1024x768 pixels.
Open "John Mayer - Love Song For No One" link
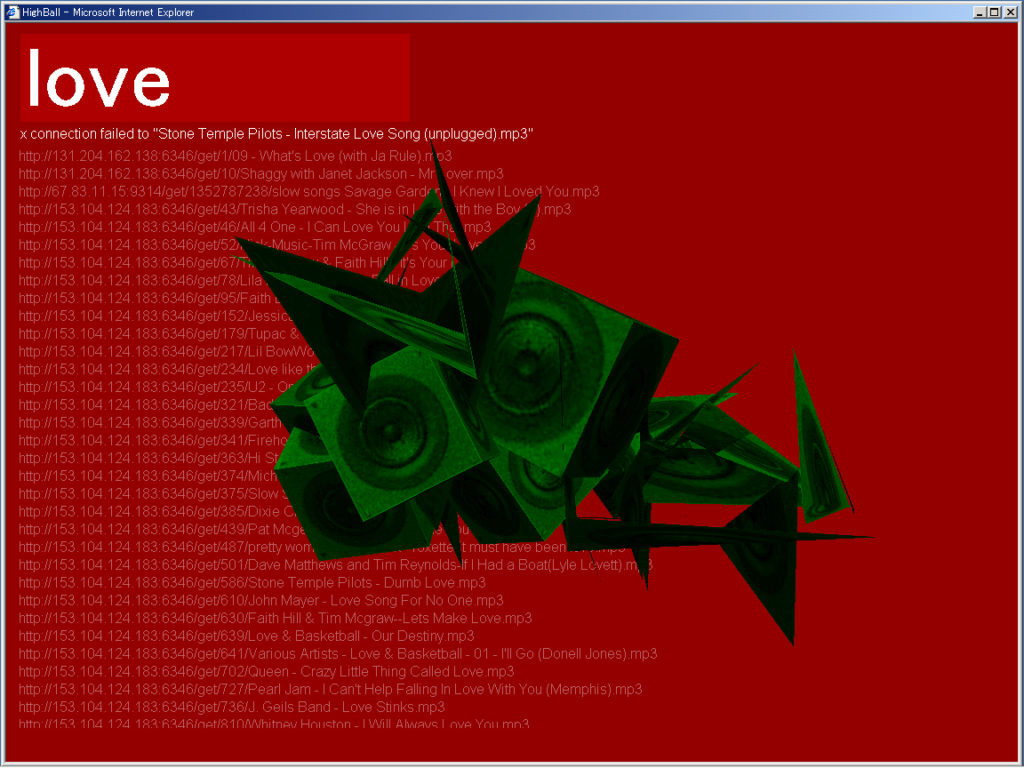pos(261,600)
